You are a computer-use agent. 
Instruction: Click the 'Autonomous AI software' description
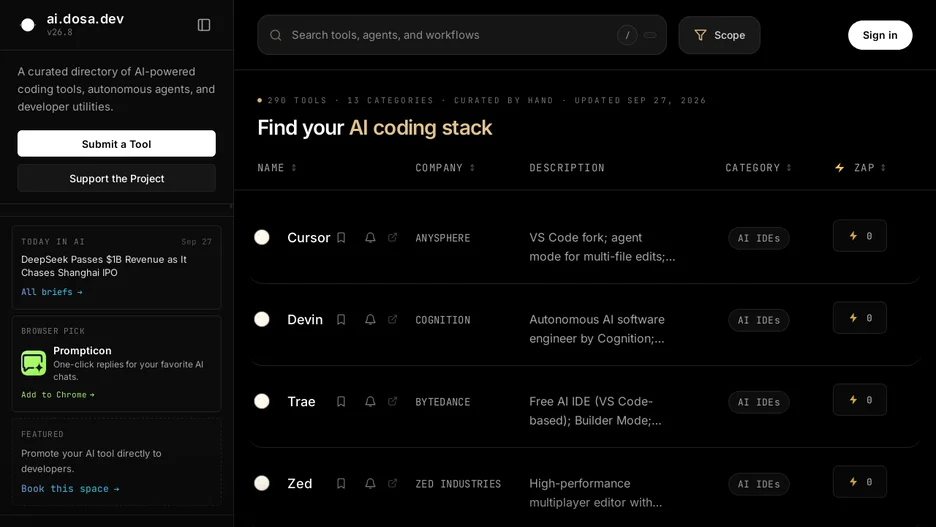point(597,328)
